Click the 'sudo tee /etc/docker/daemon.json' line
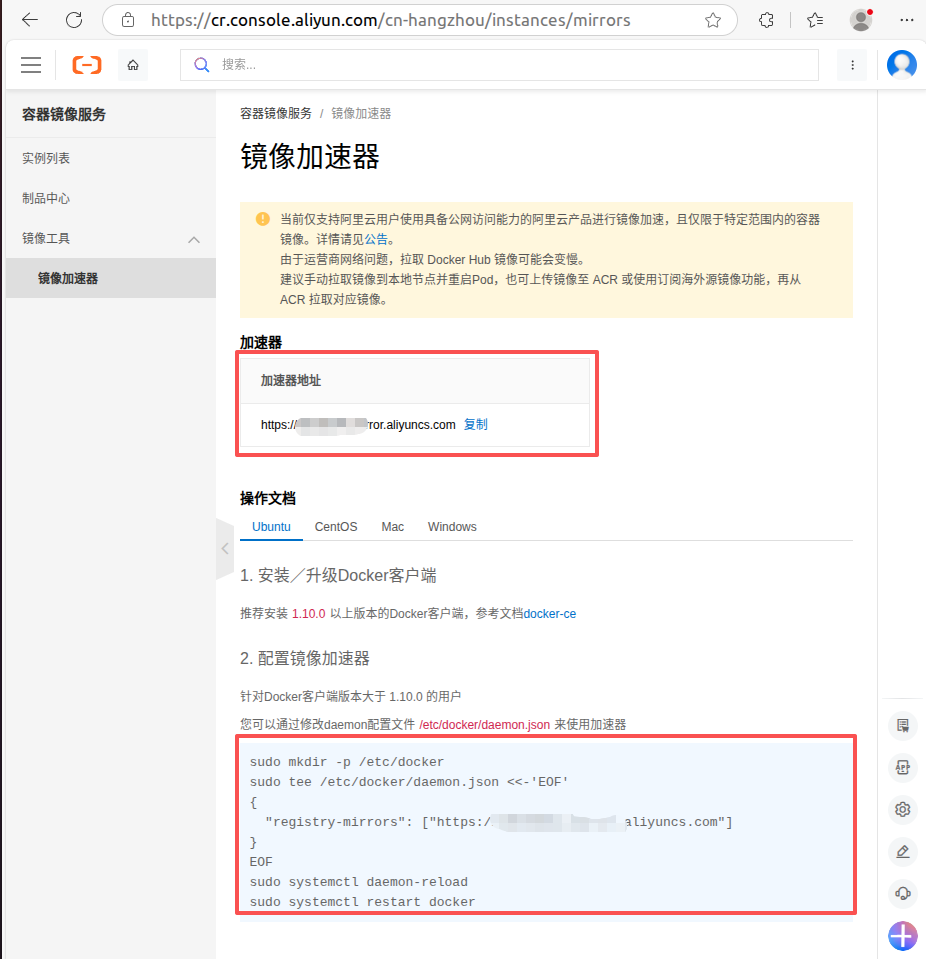Screen dimensions: 926x959 point(409,782)
